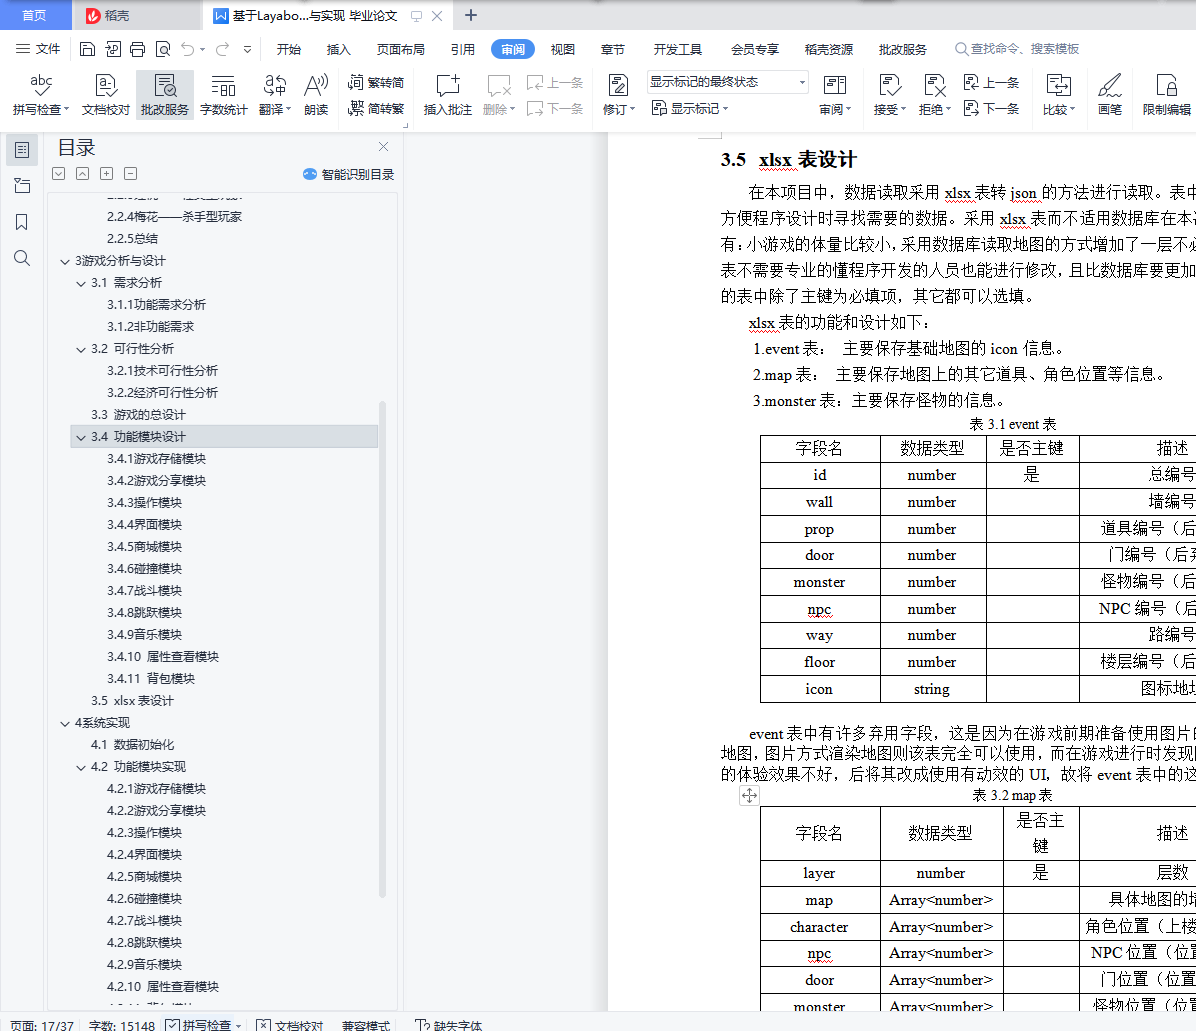Open the 审阅 review pane button
This screenshot has width=1196, height=1031.
click(835, 95)
